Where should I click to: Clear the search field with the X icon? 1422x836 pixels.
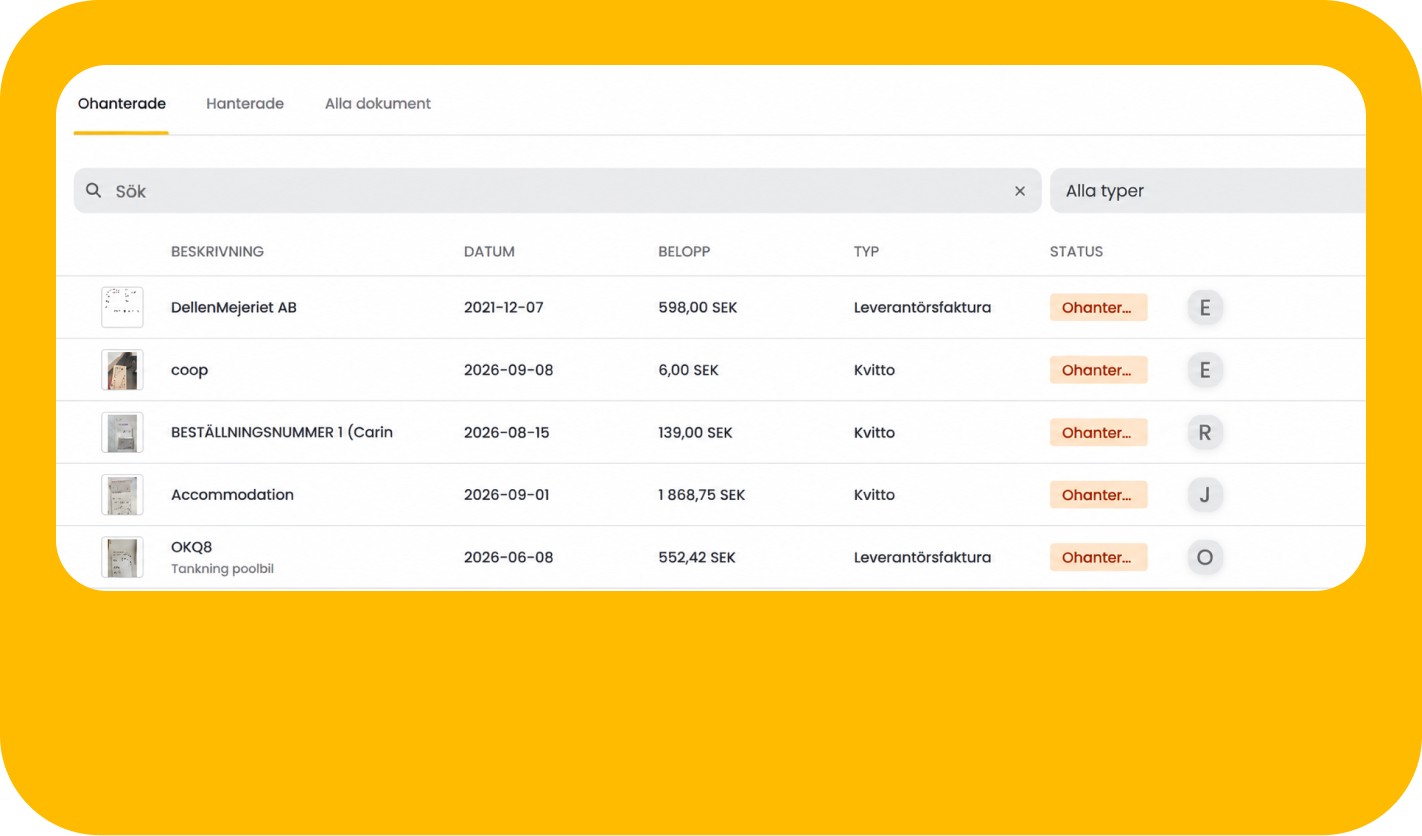click(1020, 191)
